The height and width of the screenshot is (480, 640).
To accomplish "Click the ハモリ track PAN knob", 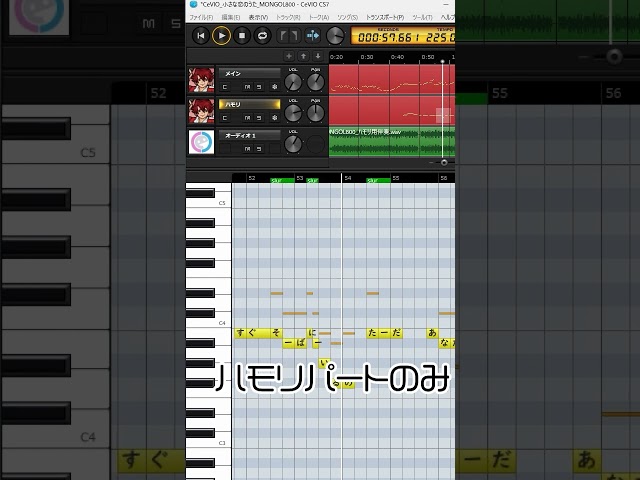I will pos(316,113).
